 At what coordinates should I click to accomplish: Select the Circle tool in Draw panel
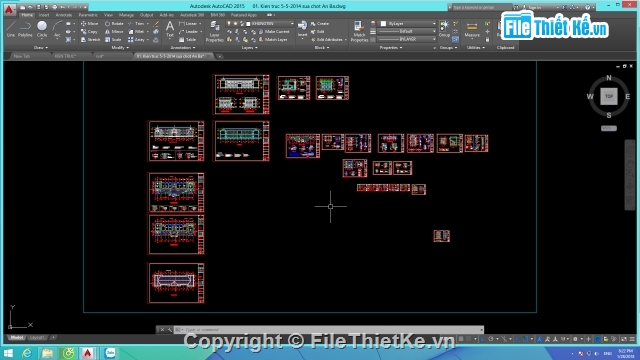pos(42,29)
